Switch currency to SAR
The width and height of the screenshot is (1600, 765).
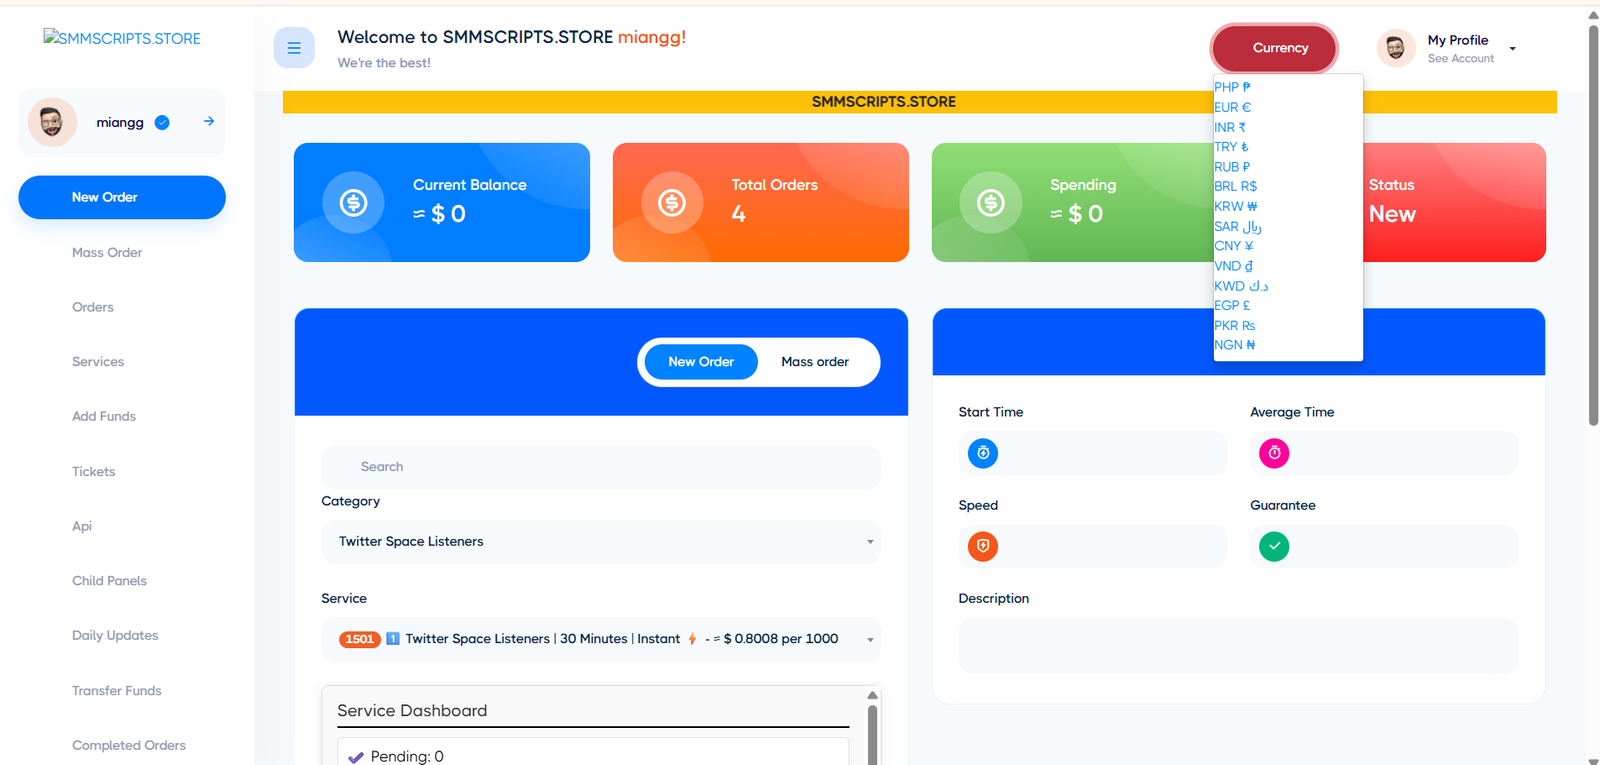pyautogui.click(x=1238, y=226)
